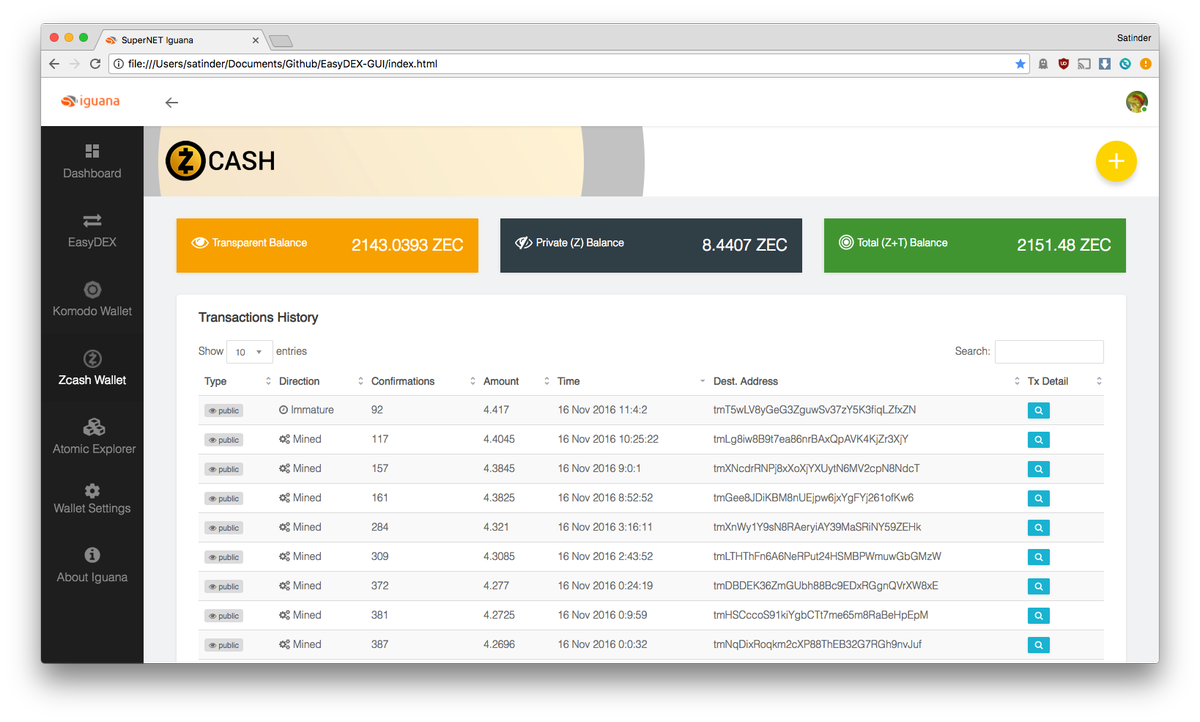This screenshot has width=1200, height=722.
Task: Click public badge in 117 confirmations row
Action: coord(224,440)
